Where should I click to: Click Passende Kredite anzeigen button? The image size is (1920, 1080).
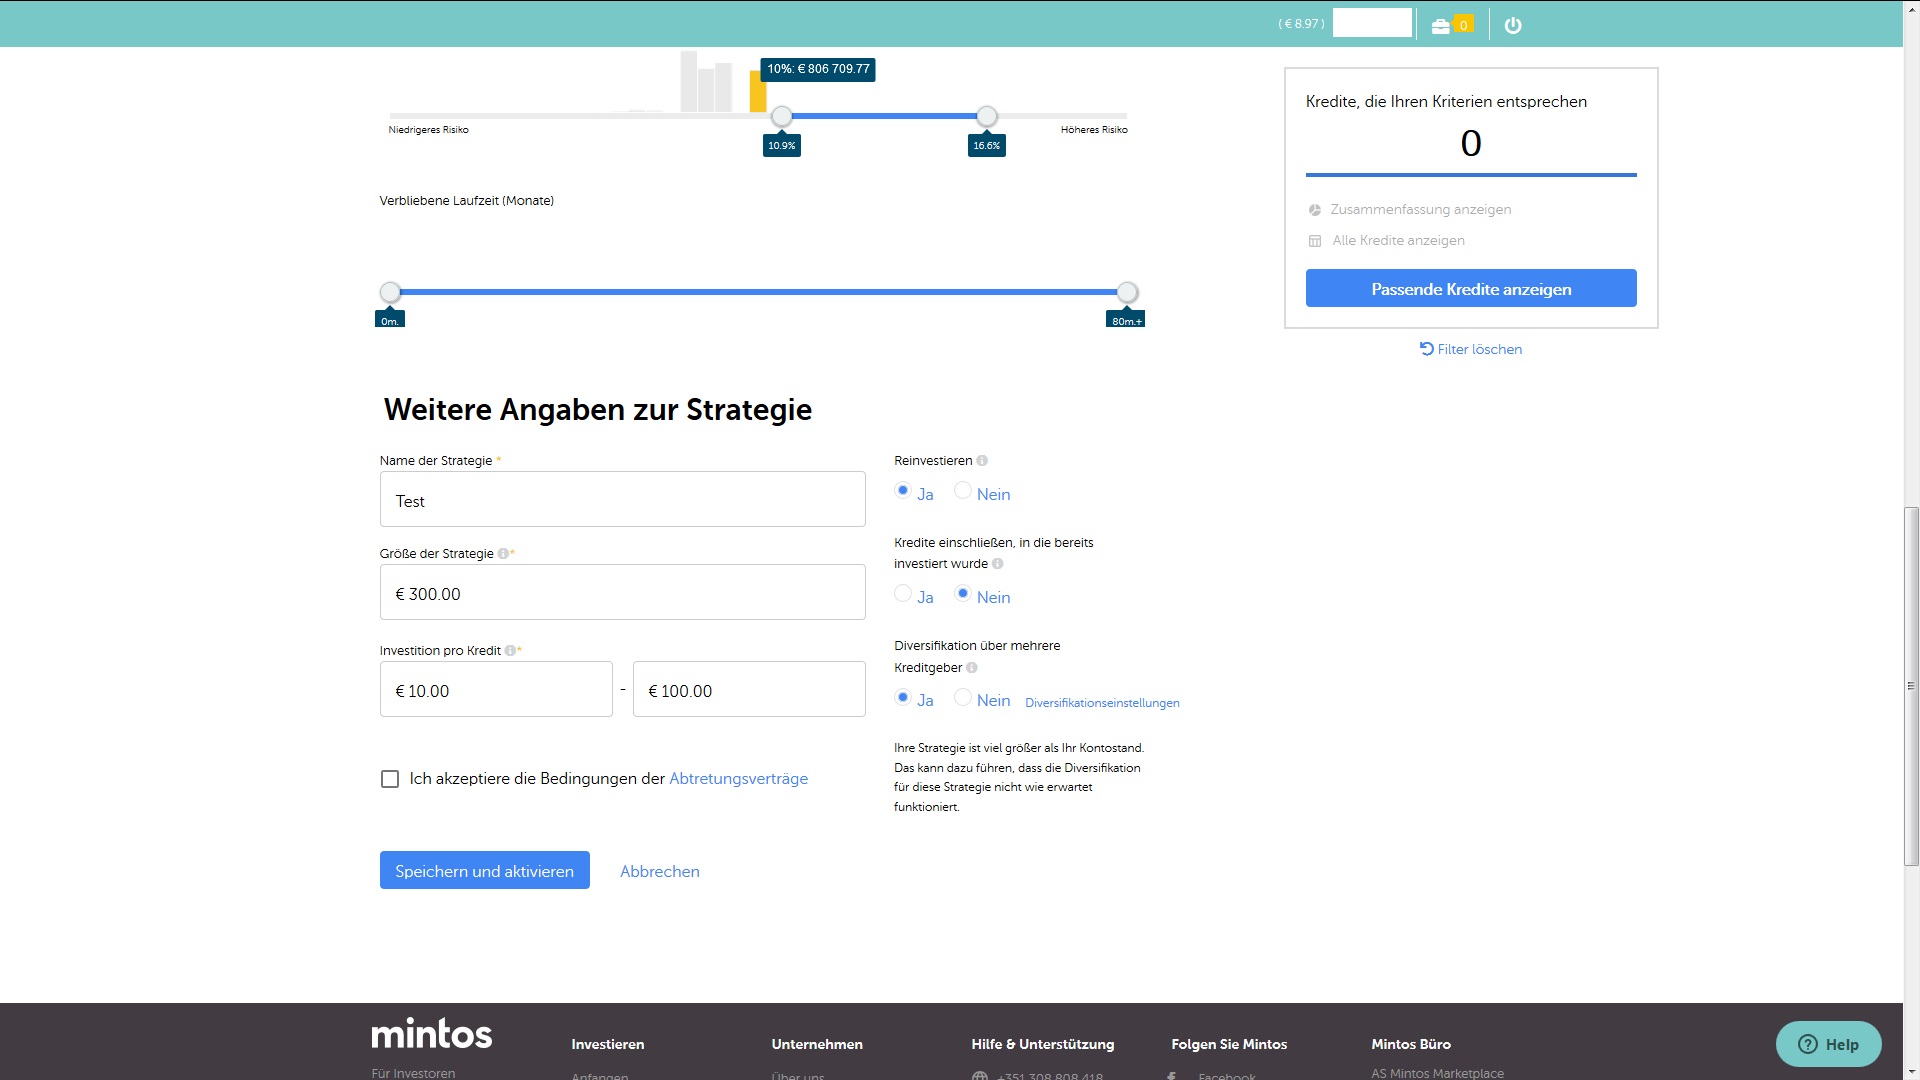pos(1471,288)
